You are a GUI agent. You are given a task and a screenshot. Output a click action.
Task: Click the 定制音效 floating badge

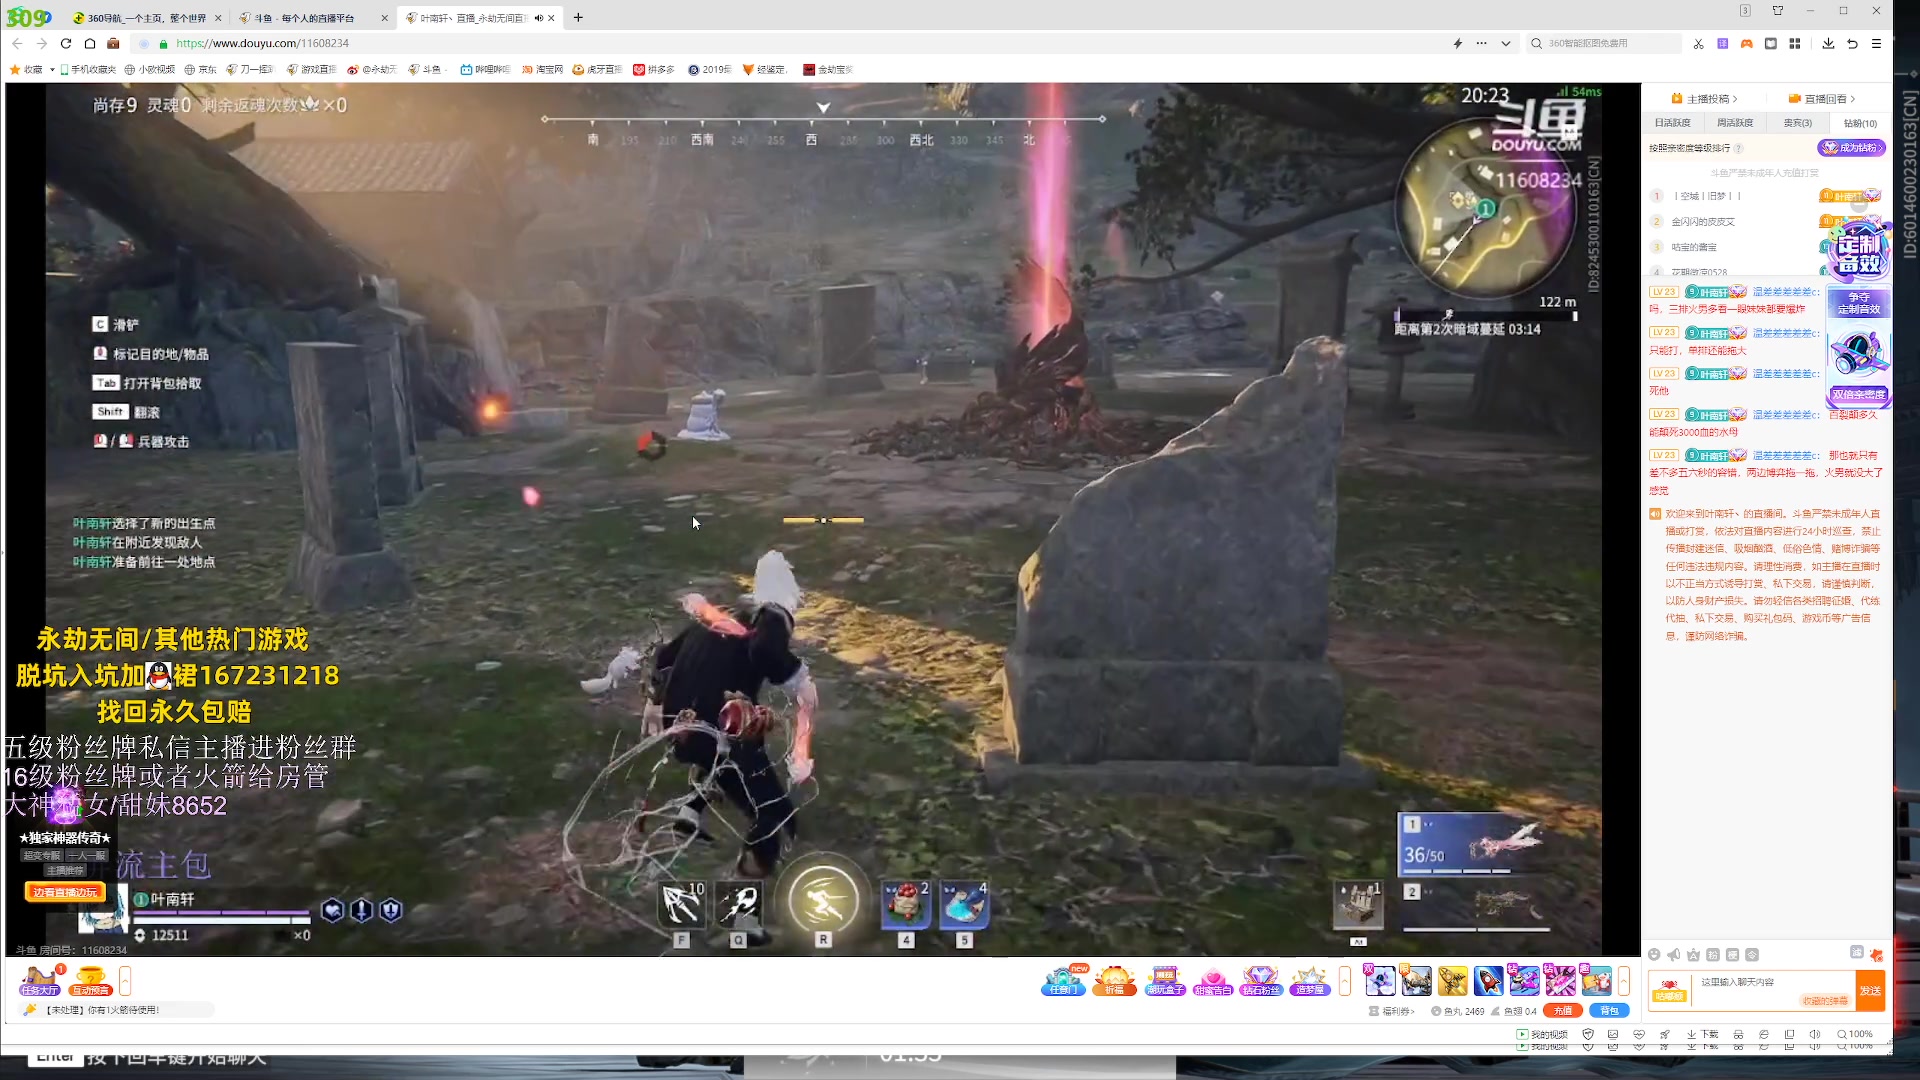(1858, 255)
